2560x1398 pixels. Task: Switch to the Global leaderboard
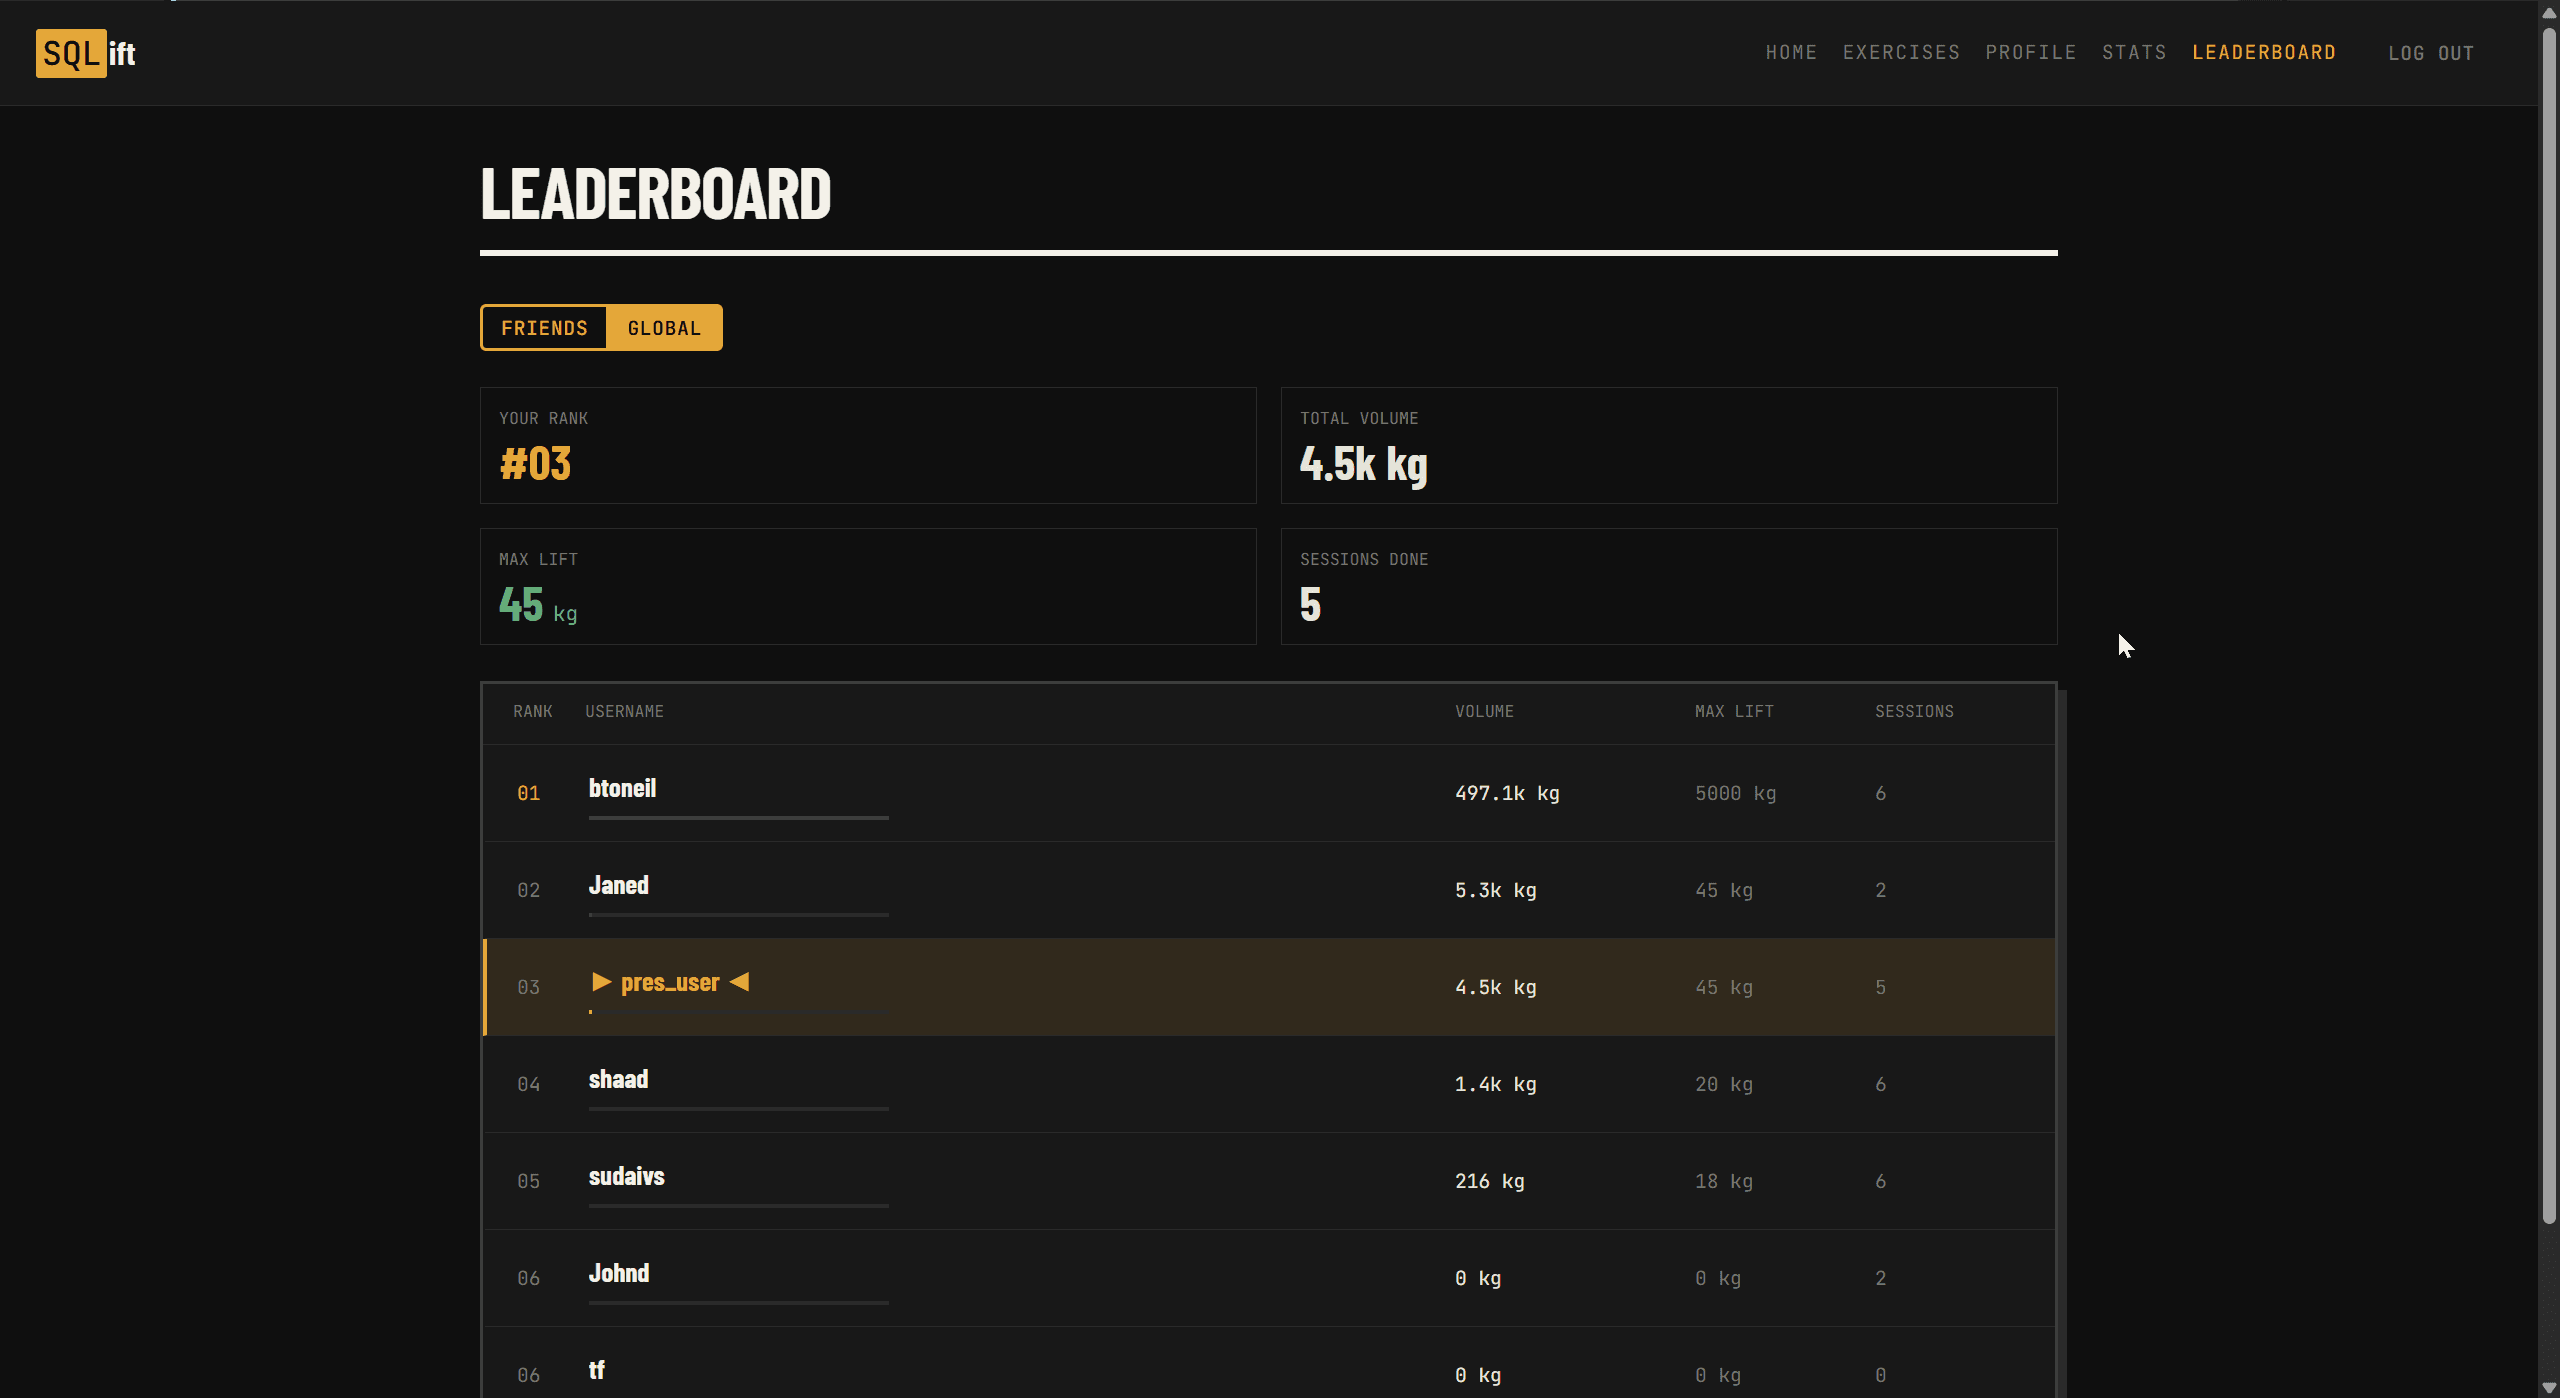coord(664,328)
